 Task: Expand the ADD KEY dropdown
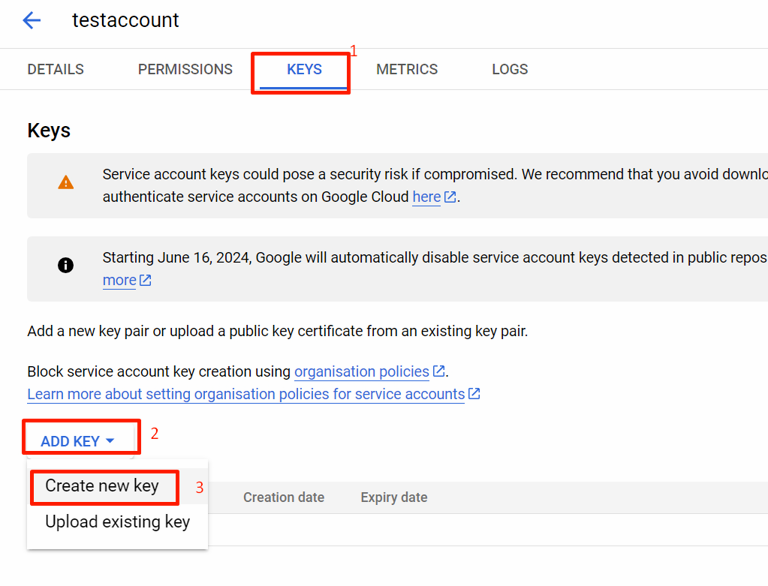coord(78,441)
